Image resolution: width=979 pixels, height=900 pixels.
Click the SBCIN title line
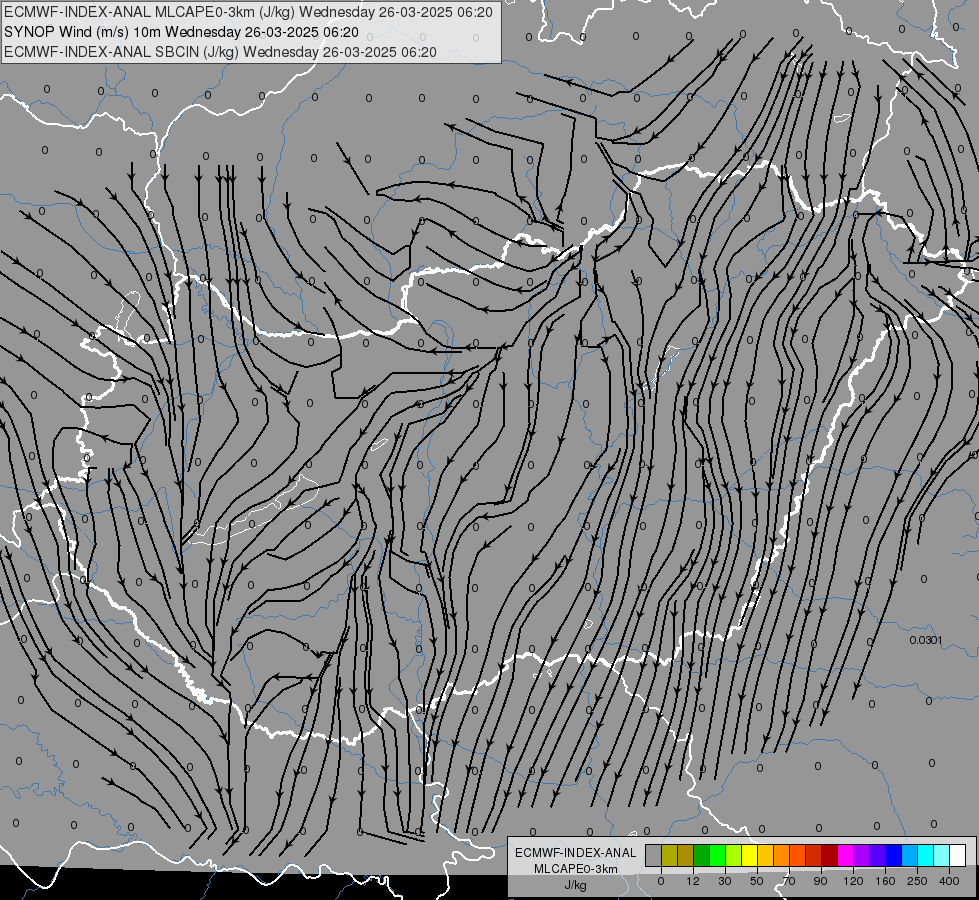tap(220, 52)
